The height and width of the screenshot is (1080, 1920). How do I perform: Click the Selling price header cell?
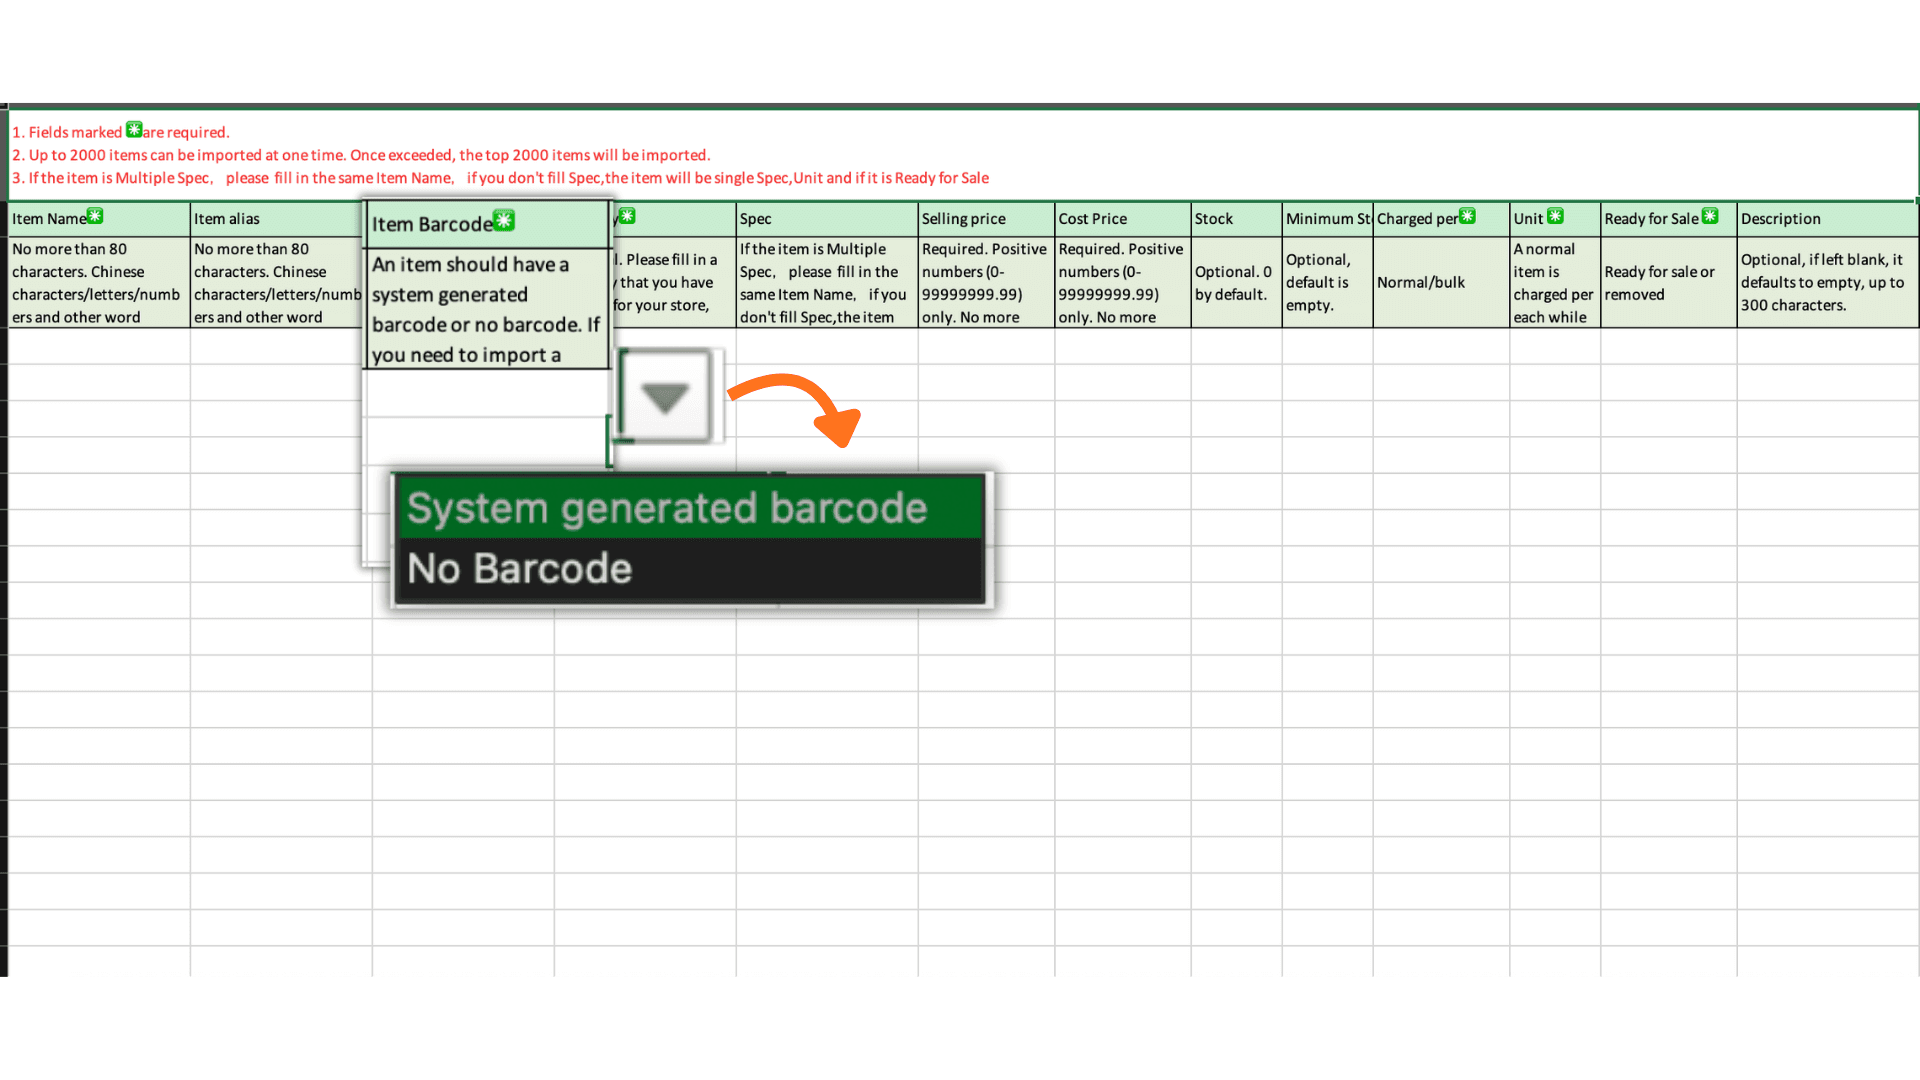pyautogui.click(x=985, y=219)
